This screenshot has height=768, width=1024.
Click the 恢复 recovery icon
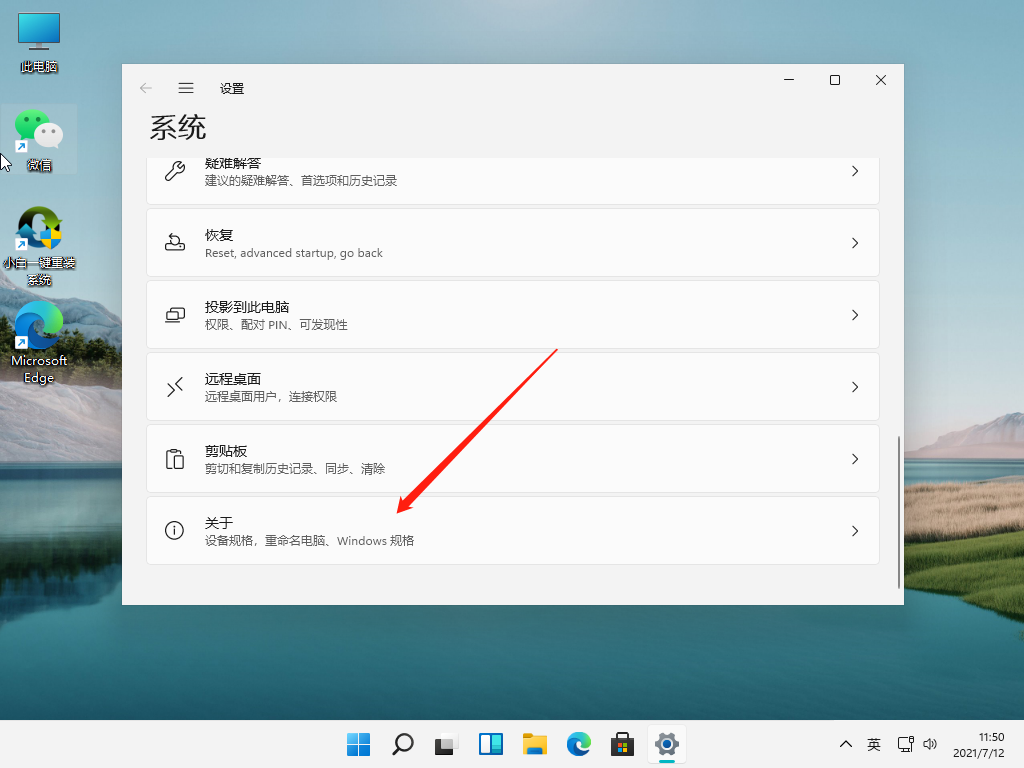(x=174, y=242)
